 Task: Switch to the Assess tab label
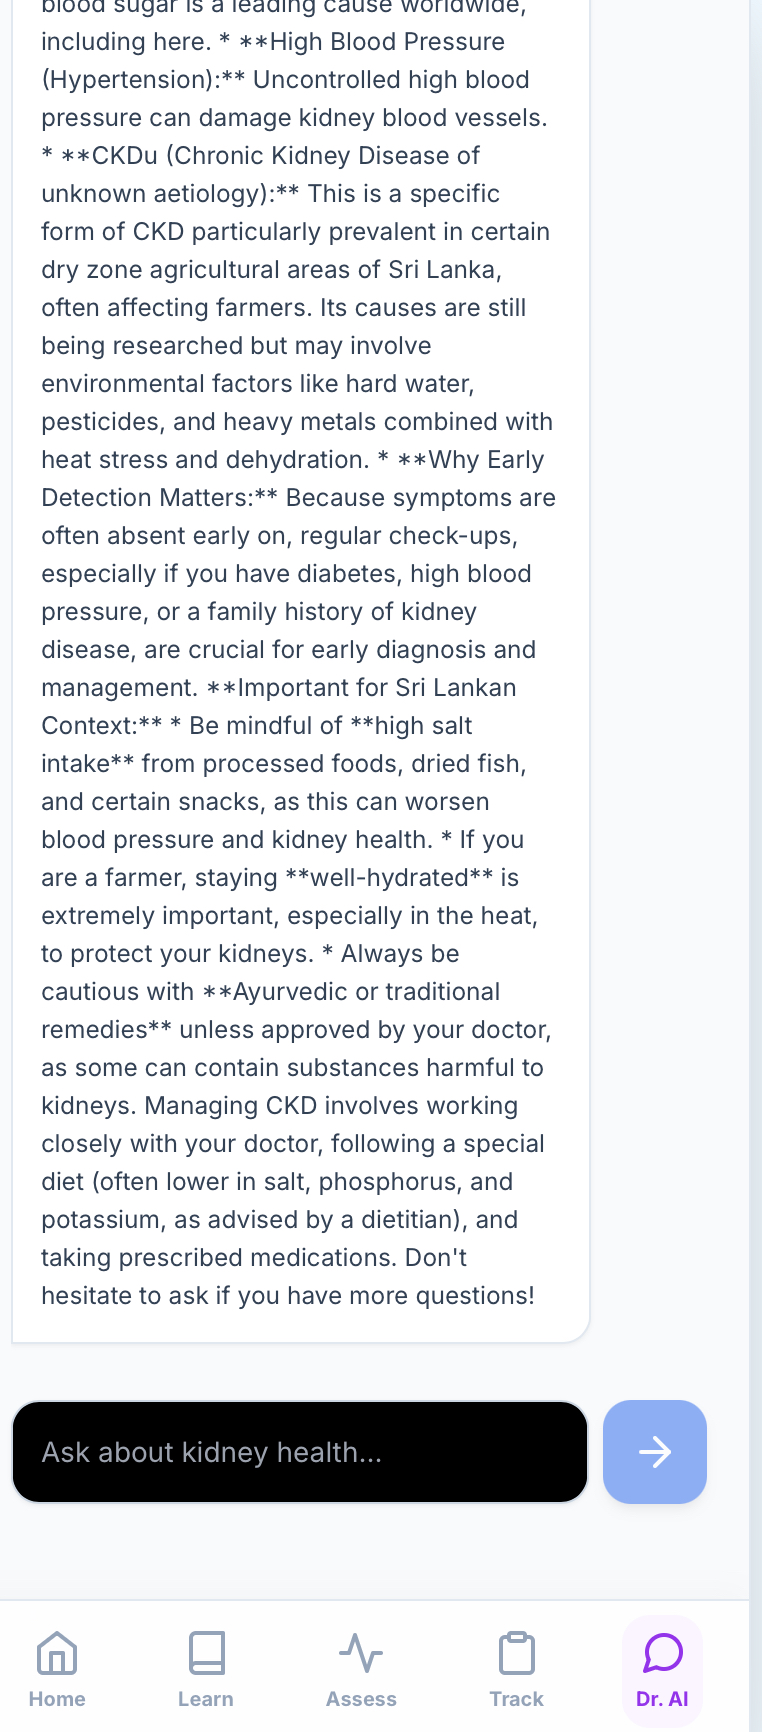tap(361, 1699)
